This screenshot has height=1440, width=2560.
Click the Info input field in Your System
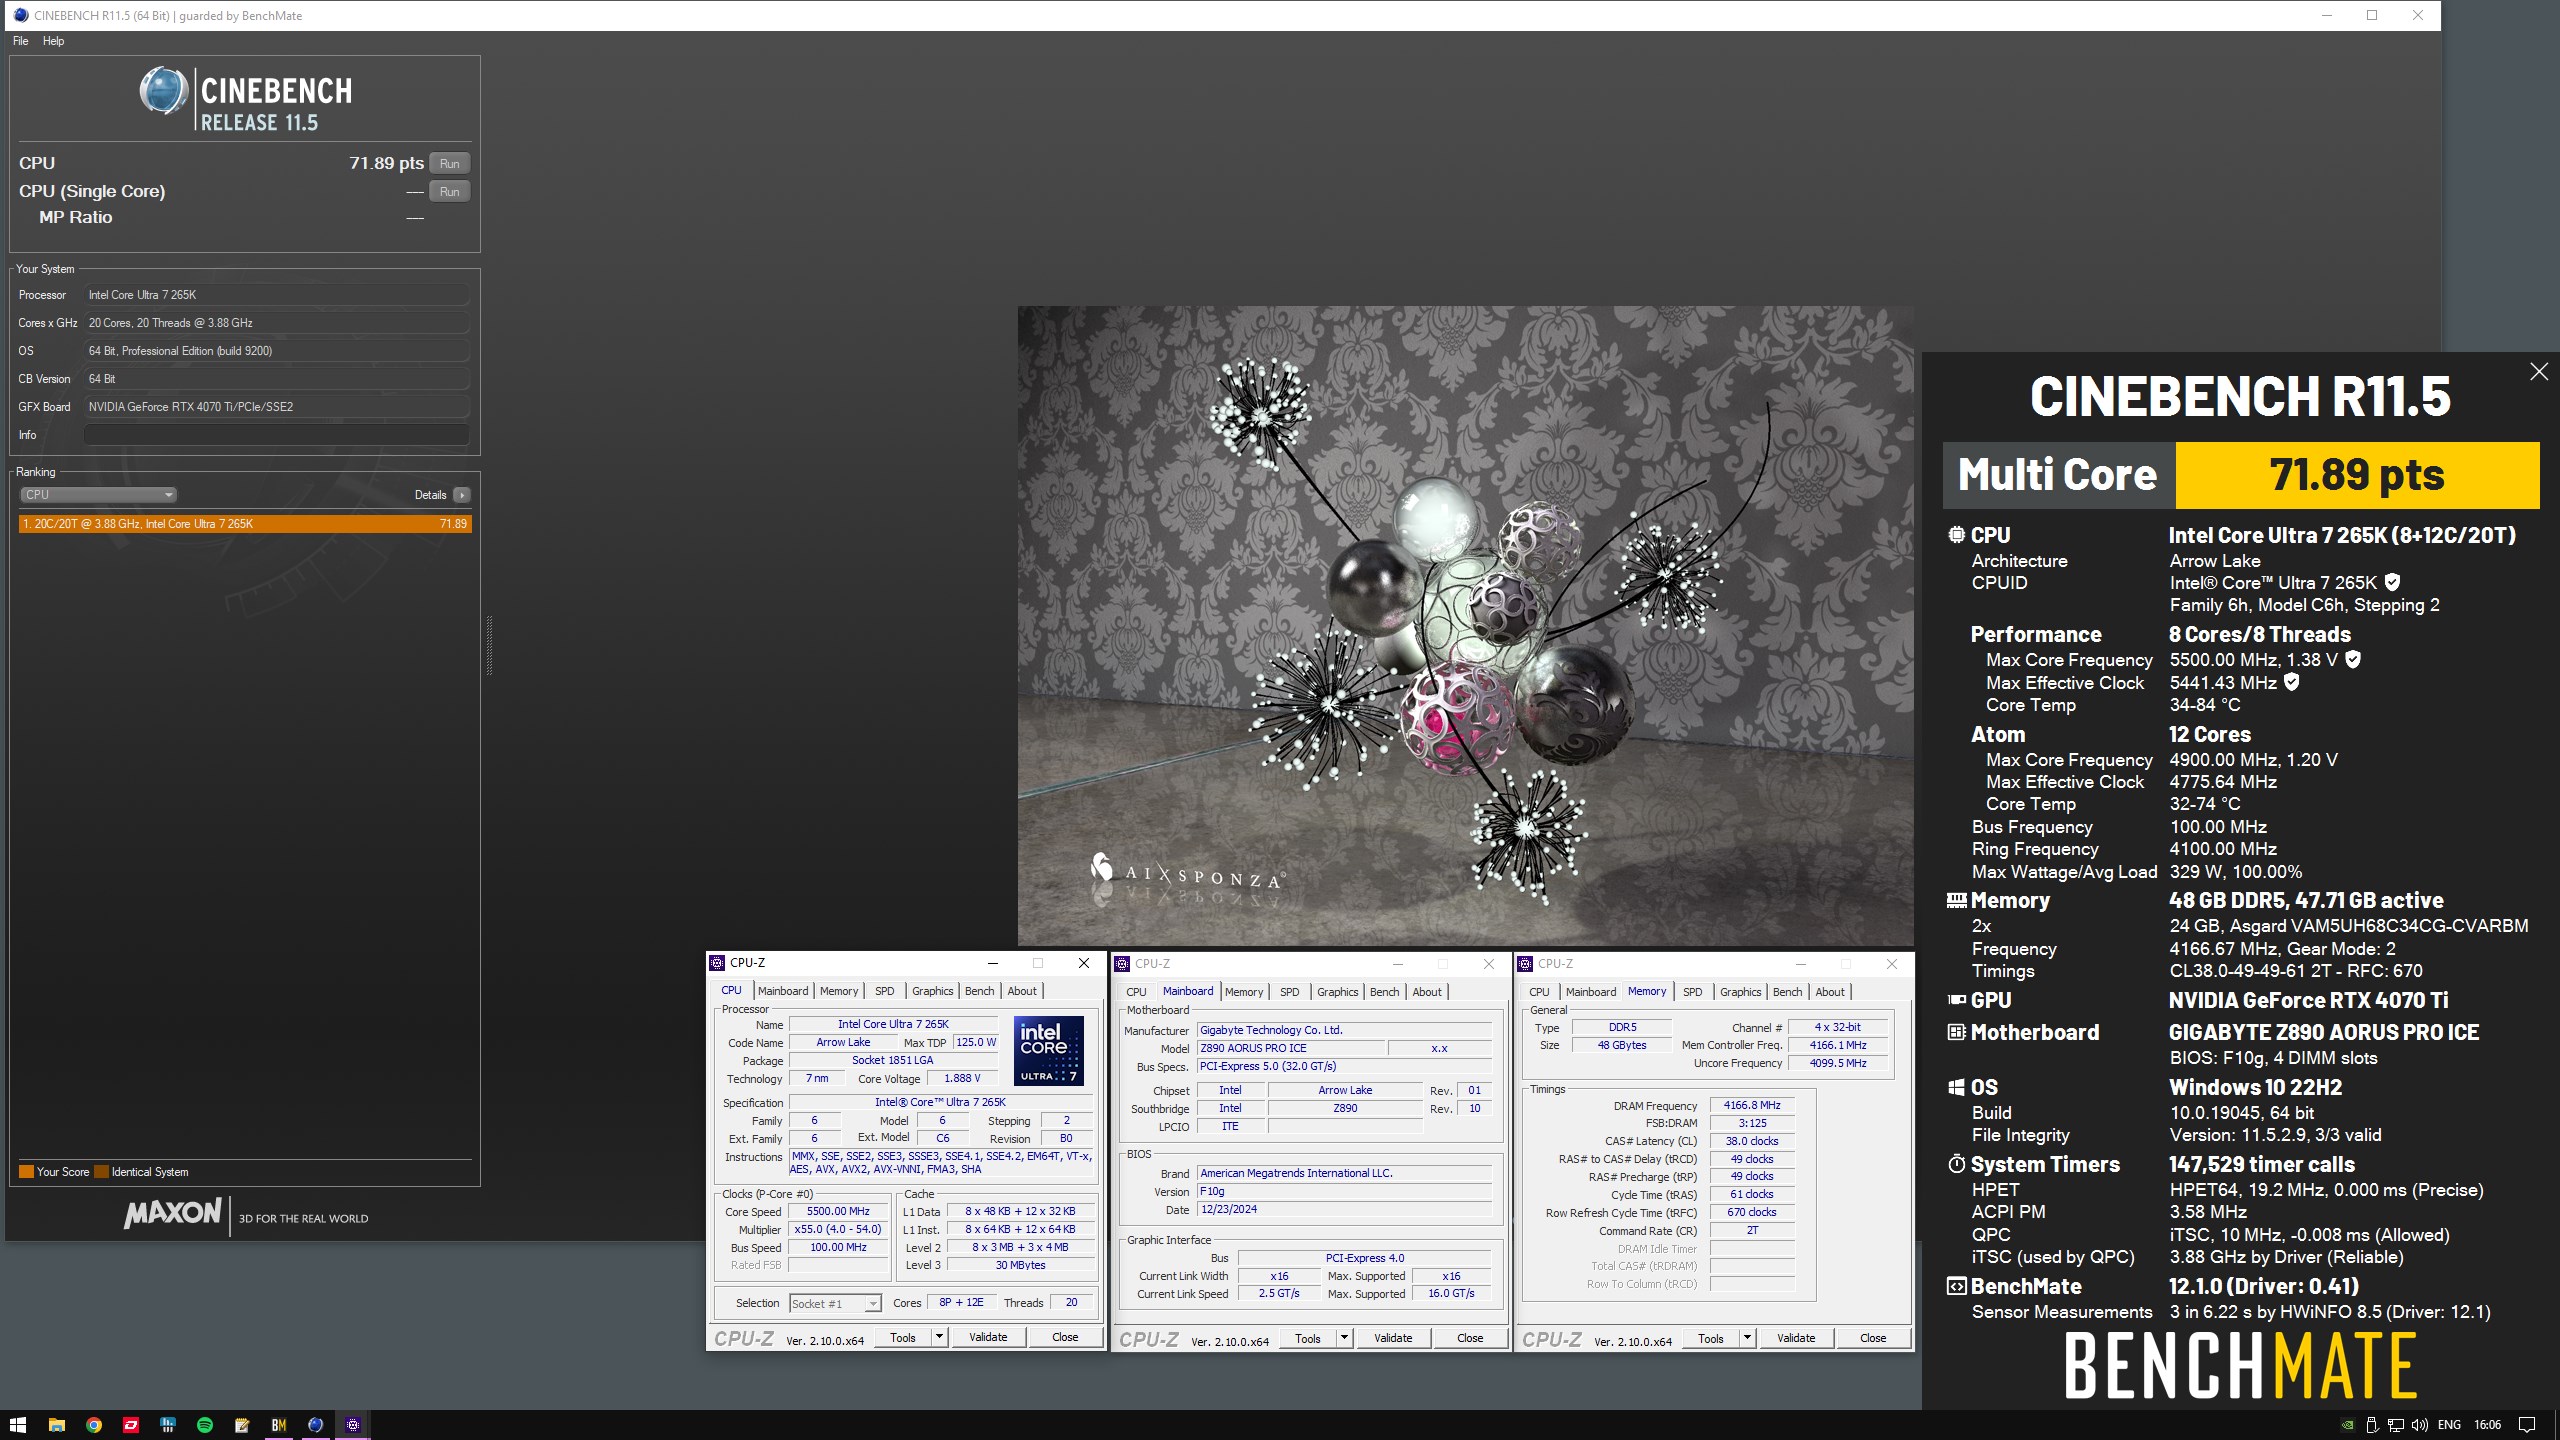tap(277, 435)
